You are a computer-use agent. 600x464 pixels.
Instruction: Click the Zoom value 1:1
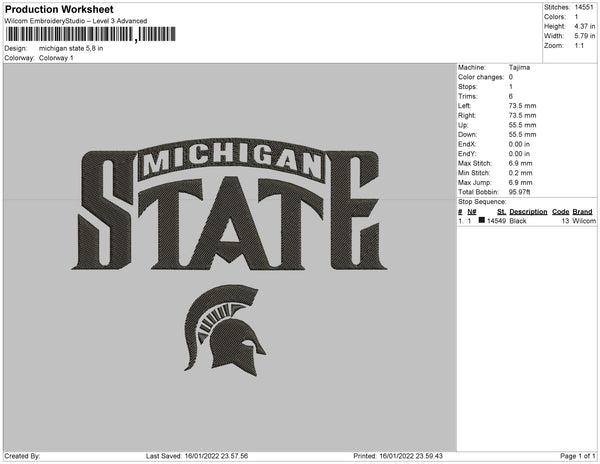pos(579,46)
